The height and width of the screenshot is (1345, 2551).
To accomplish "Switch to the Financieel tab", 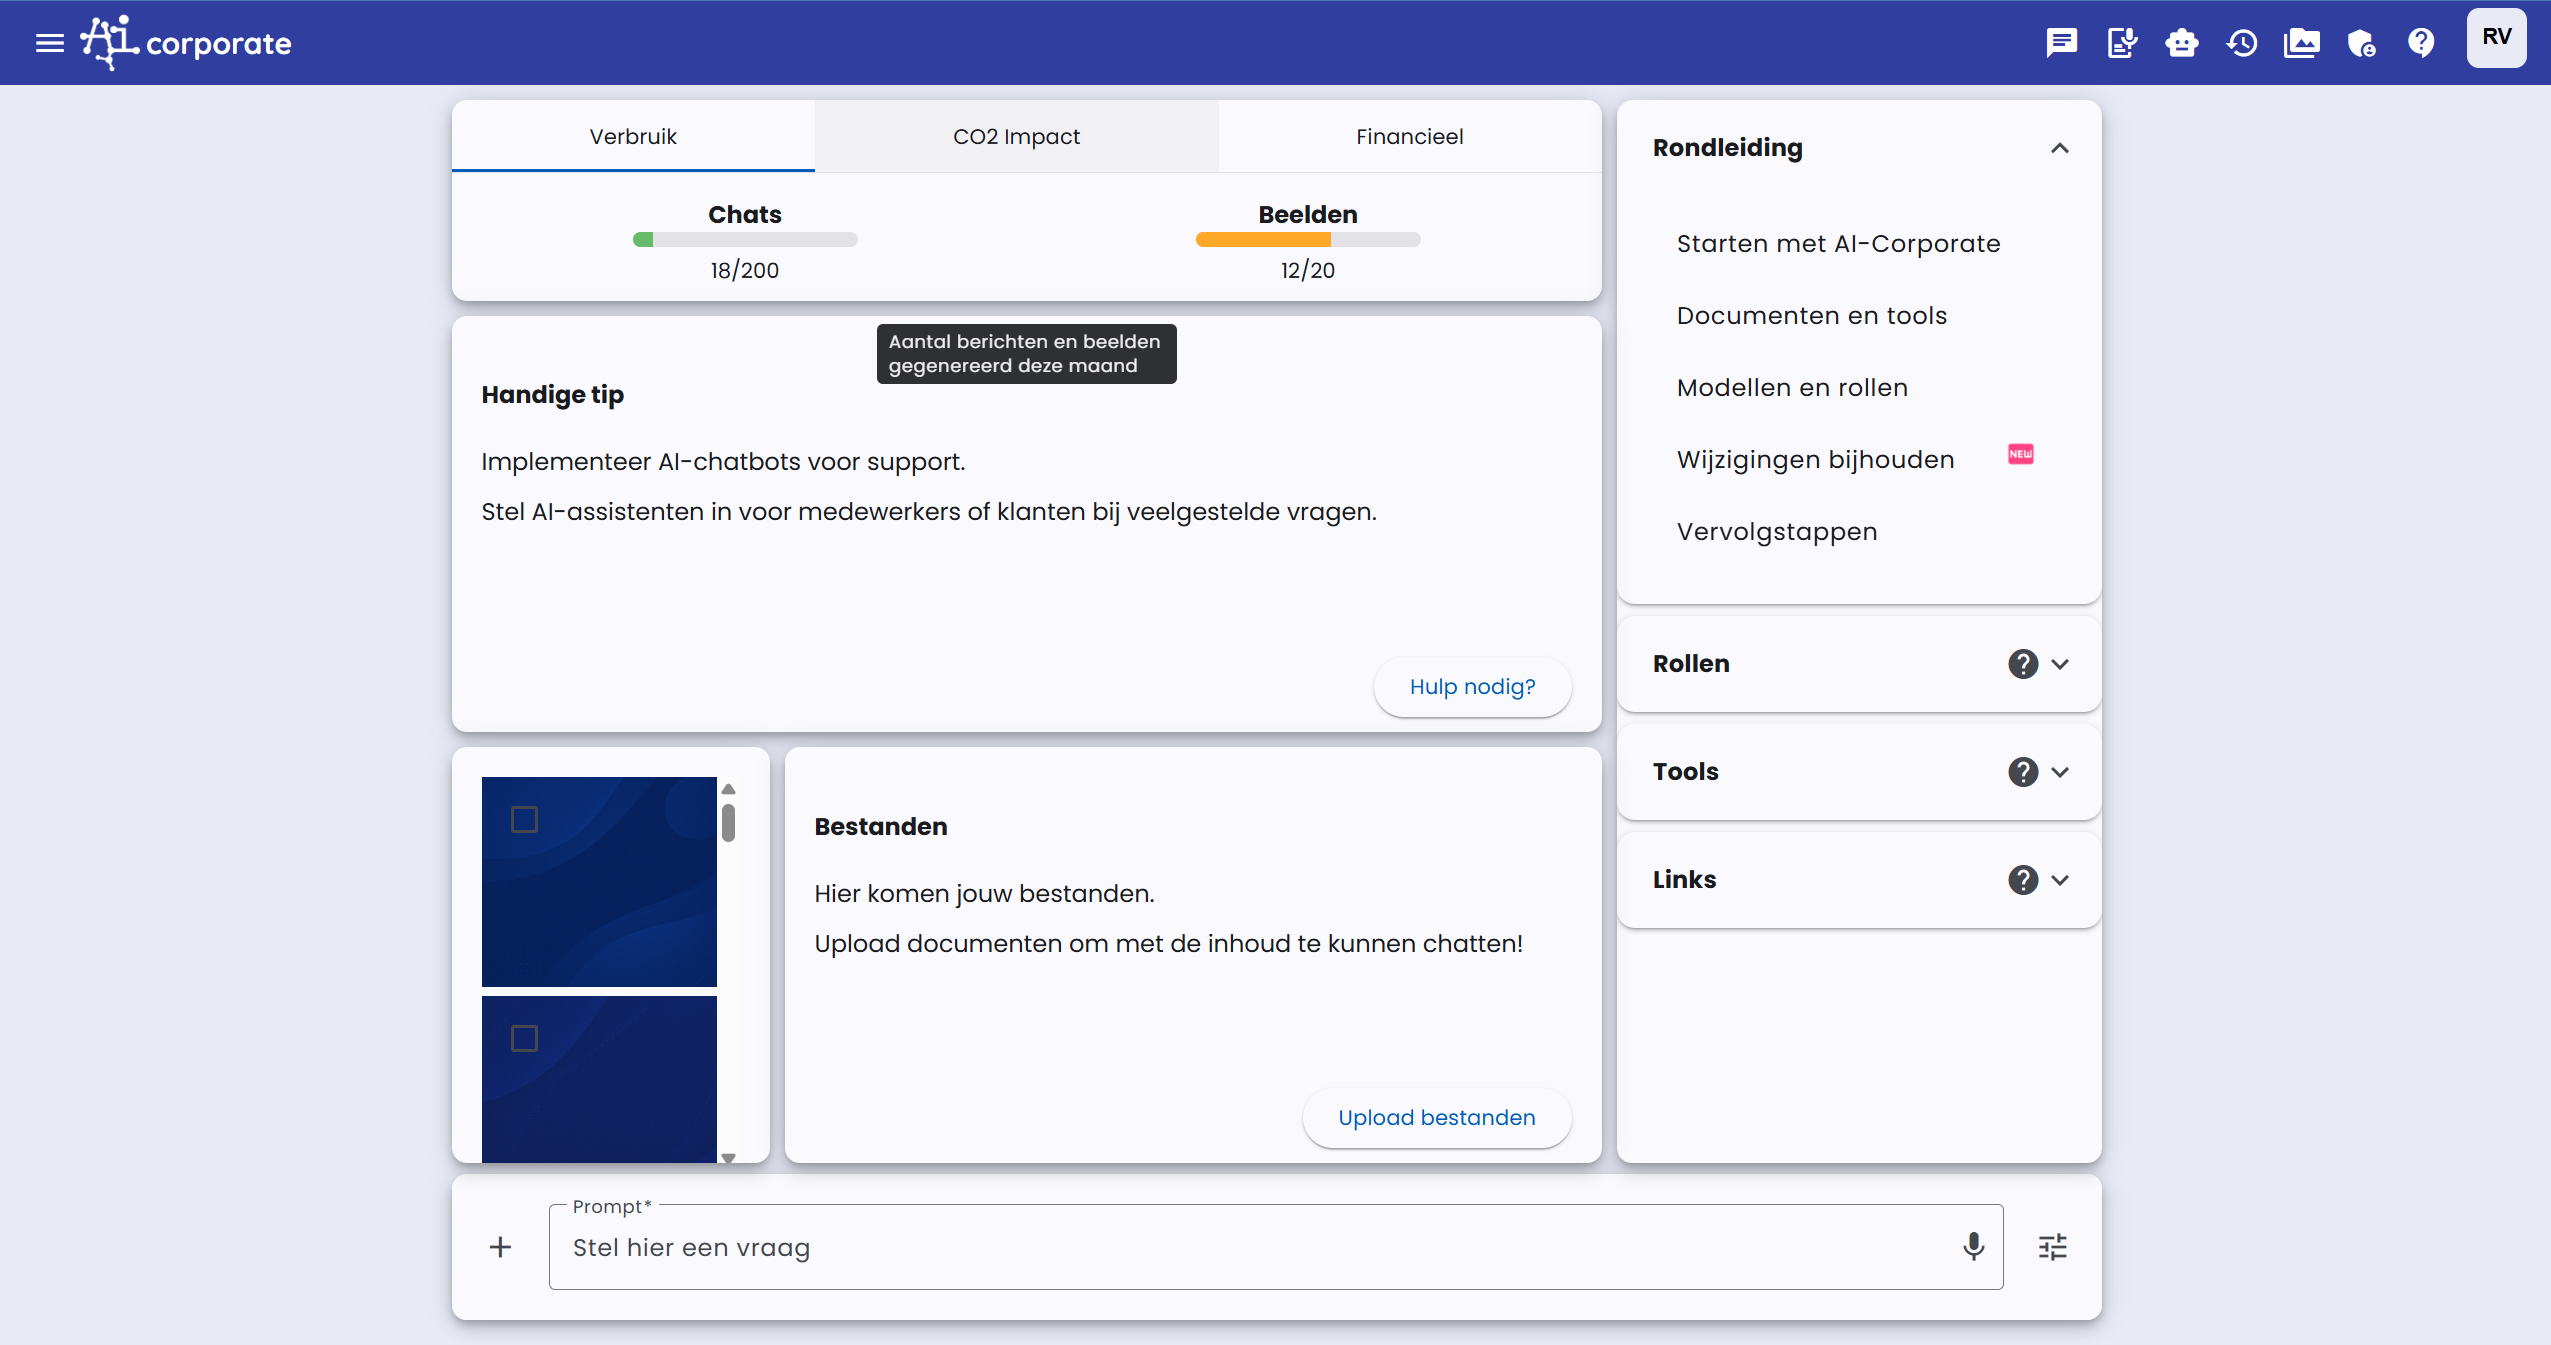I will [1409, 136].
